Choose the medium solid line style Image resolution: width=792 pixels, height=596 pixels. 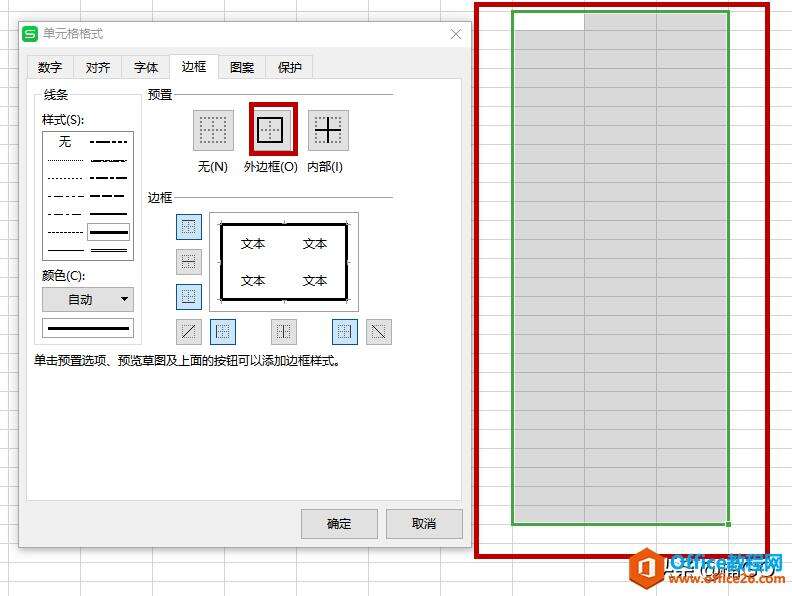[109, 214]
